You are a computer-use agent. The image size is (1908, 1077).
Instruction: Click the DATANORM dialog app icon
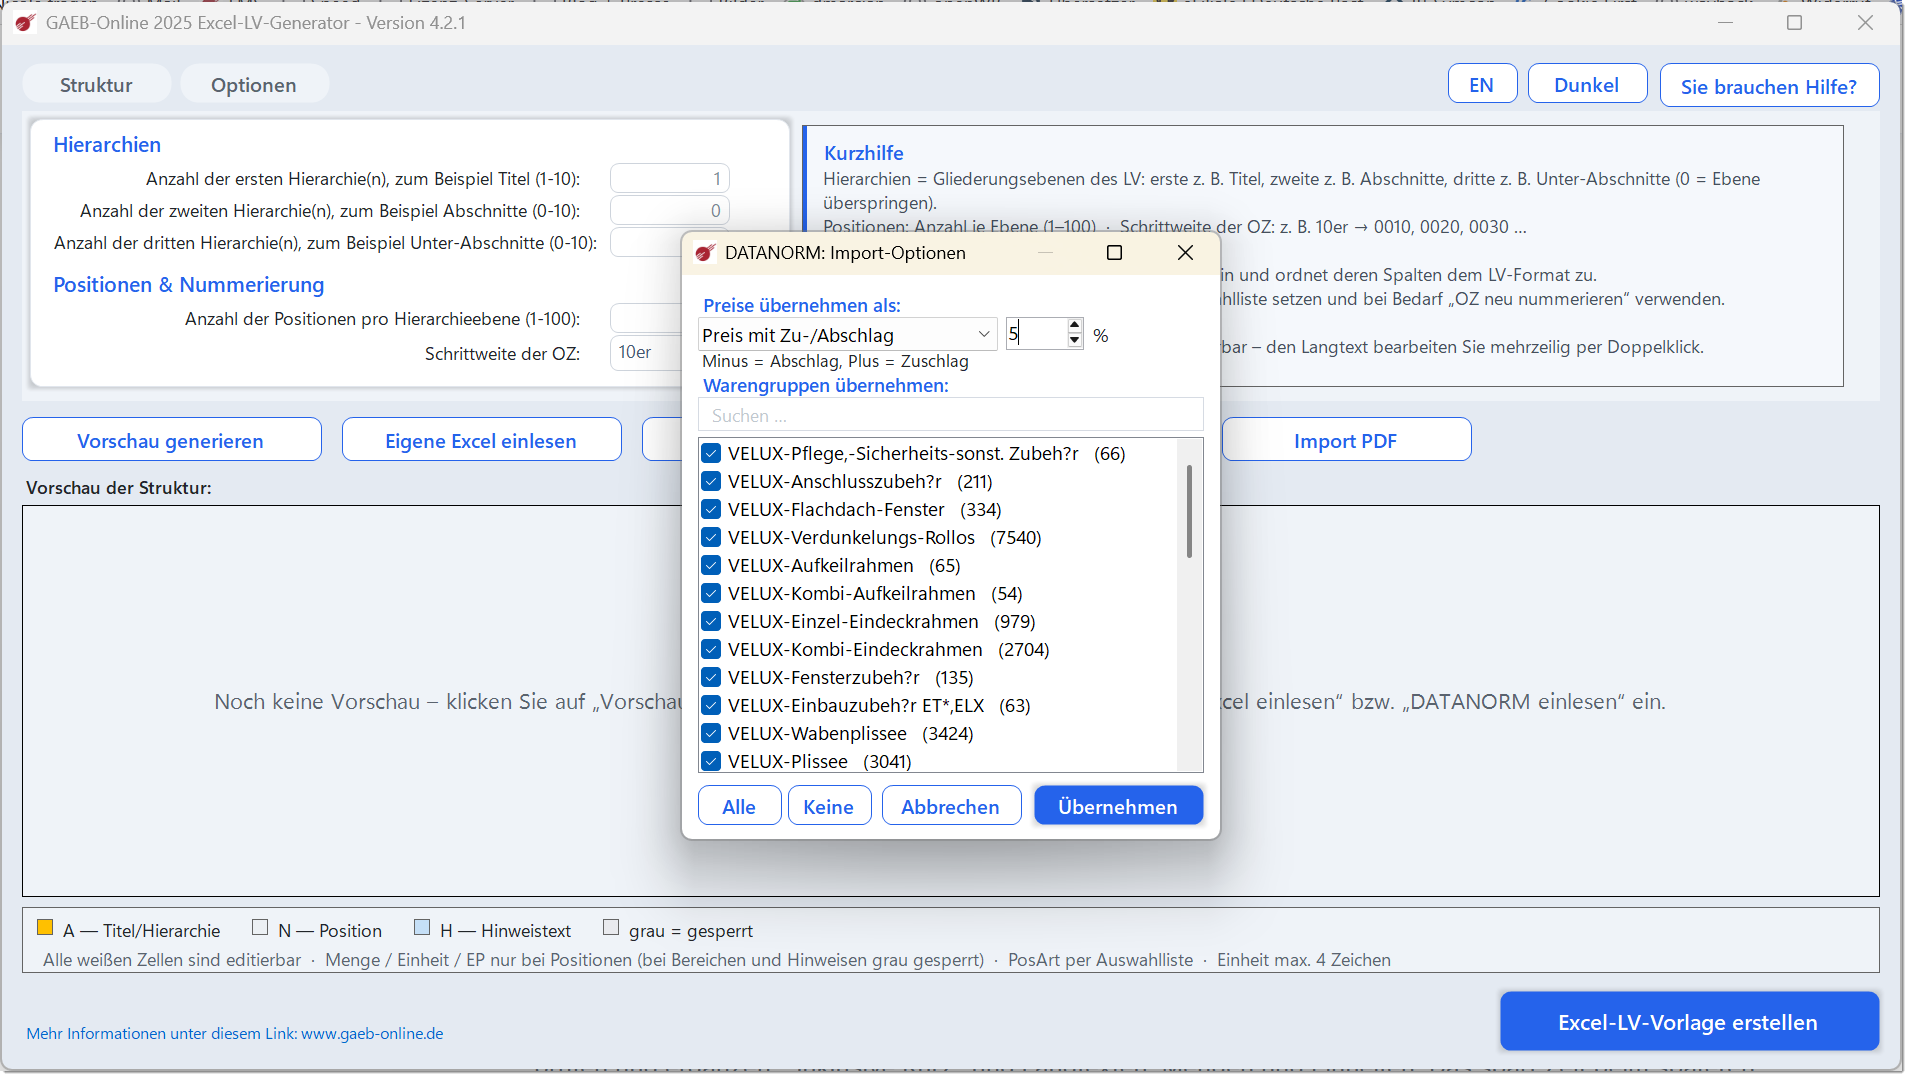706,253
